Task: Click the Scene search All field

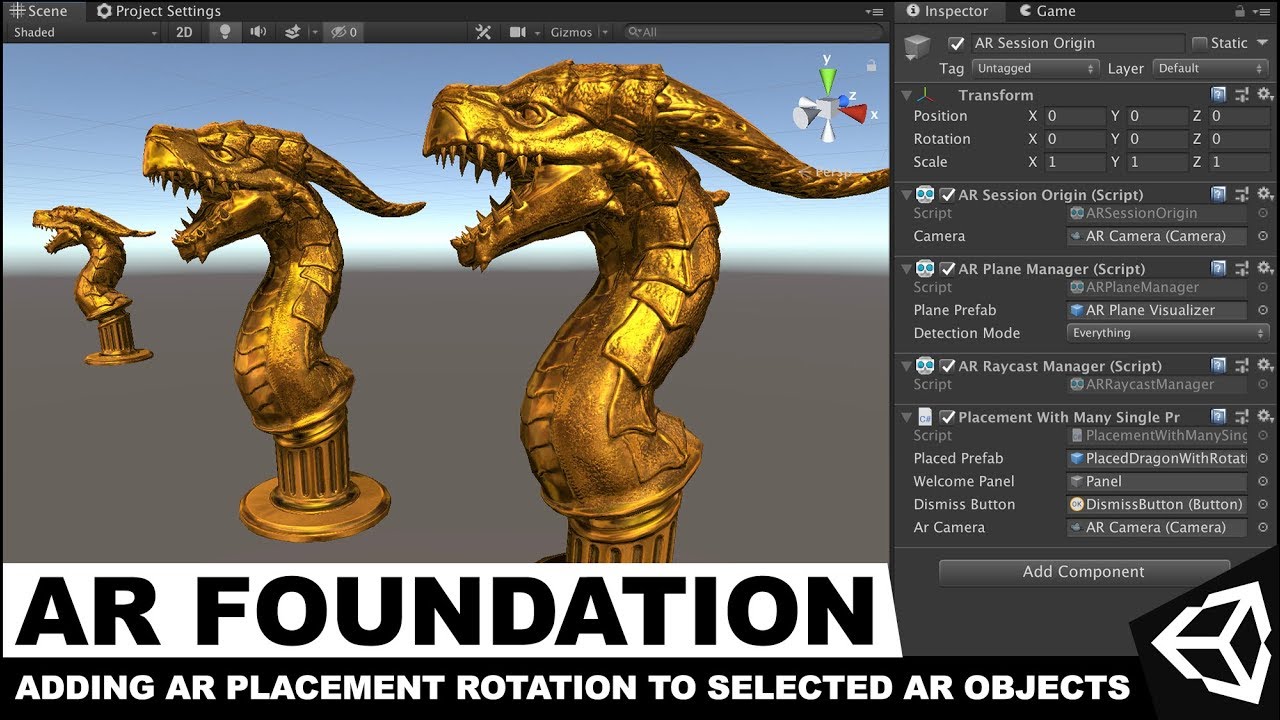Action: [752, 32]
